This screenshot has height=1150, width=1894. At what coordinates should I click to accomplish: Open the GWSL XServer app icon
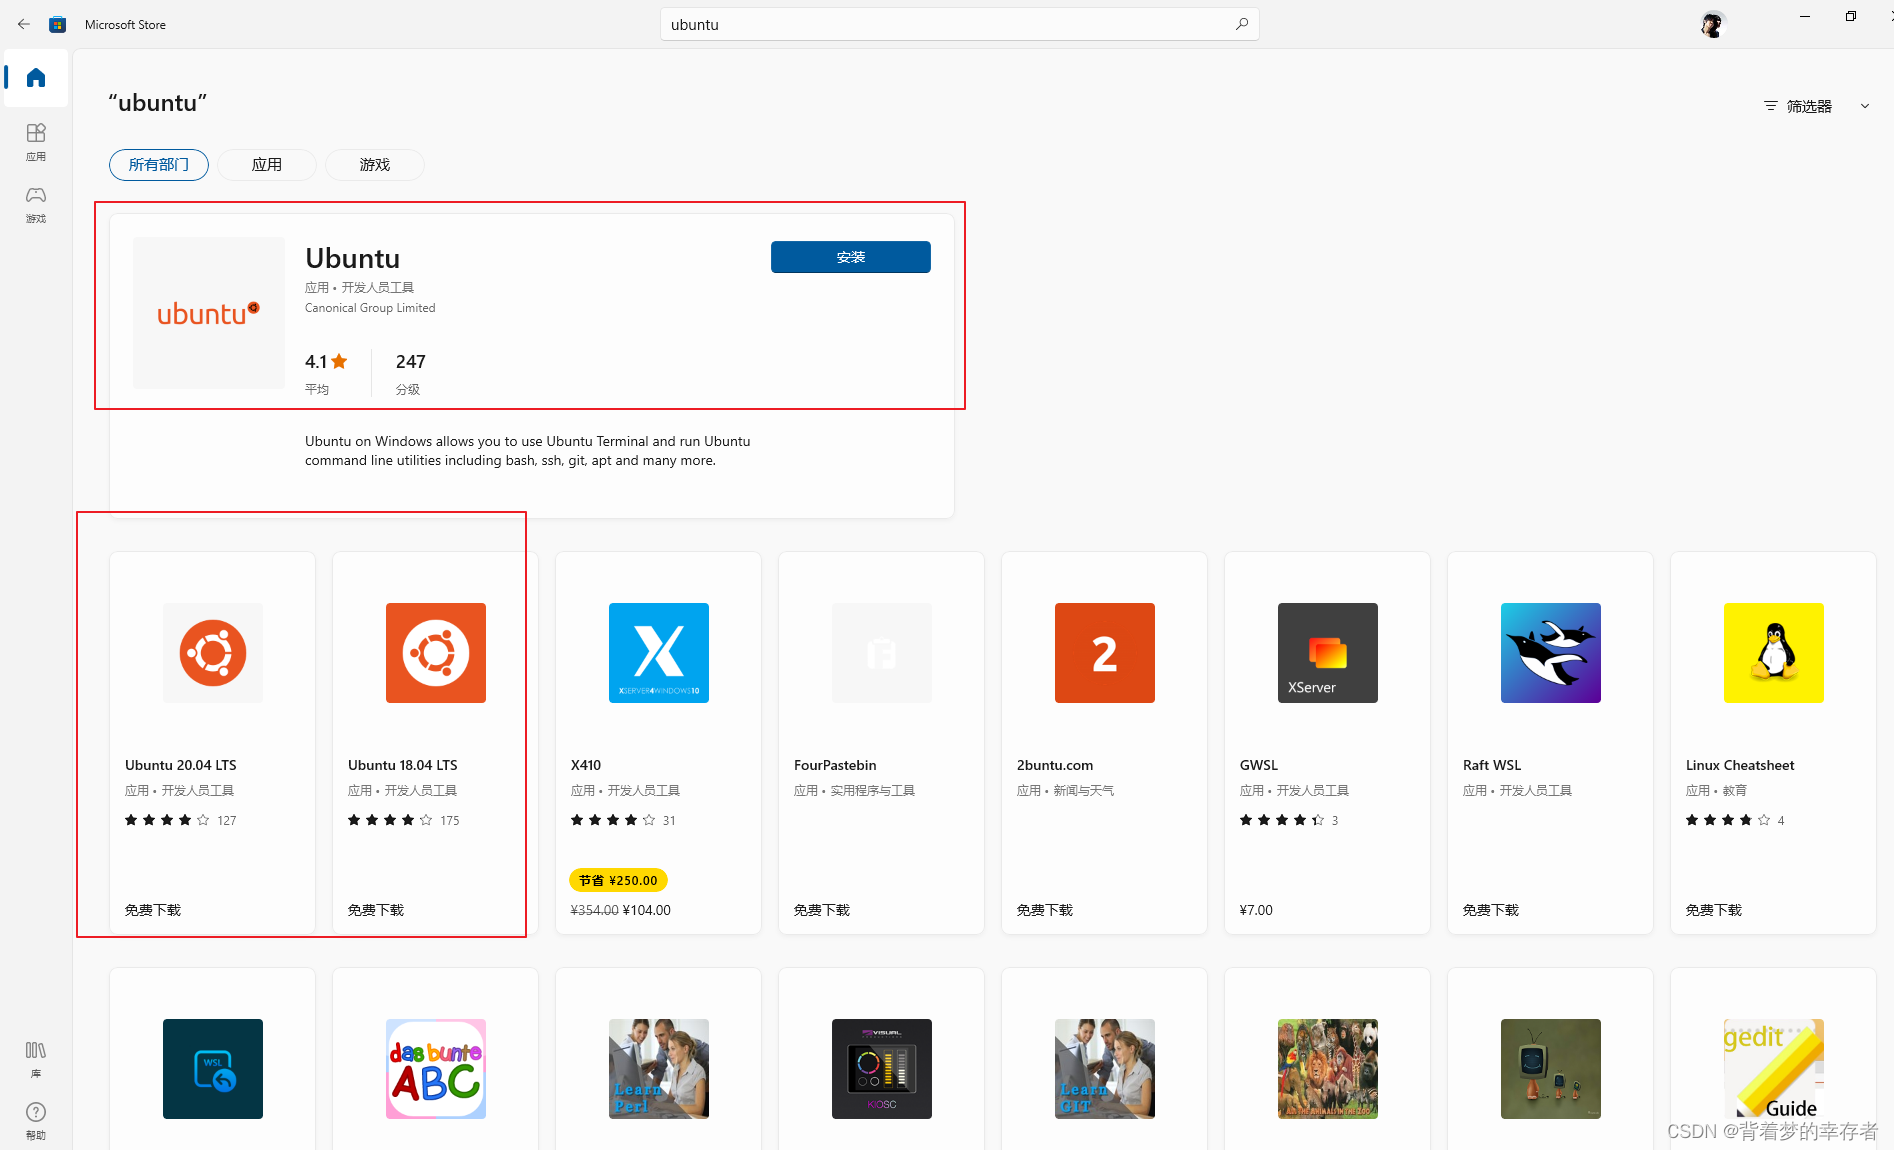point(1328,653)
